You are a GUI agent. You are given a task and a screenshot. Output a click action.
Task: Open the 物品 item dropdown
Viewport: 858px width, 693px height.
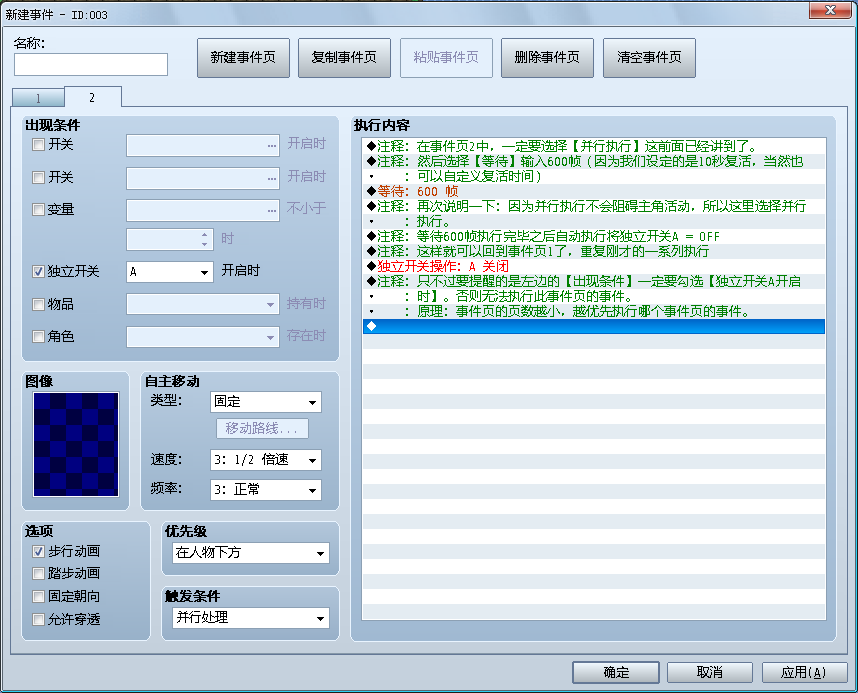203,304
